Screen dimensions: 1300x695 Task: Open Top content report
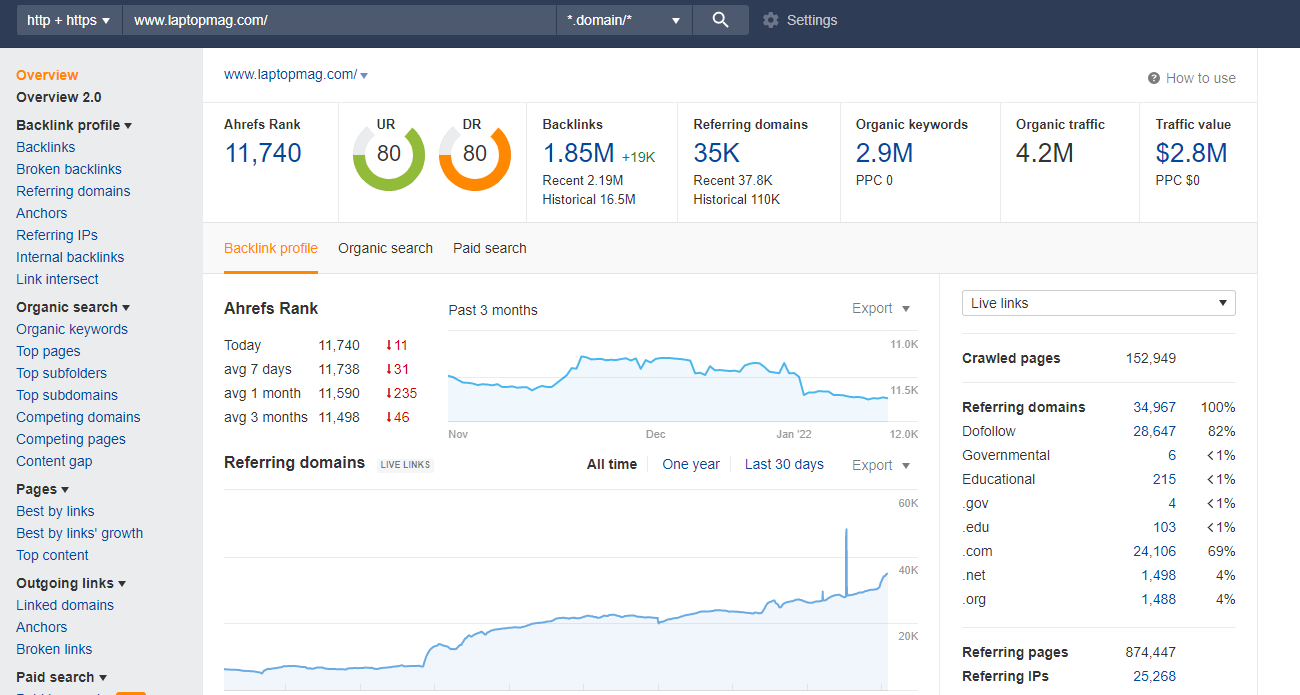point(52,555)
